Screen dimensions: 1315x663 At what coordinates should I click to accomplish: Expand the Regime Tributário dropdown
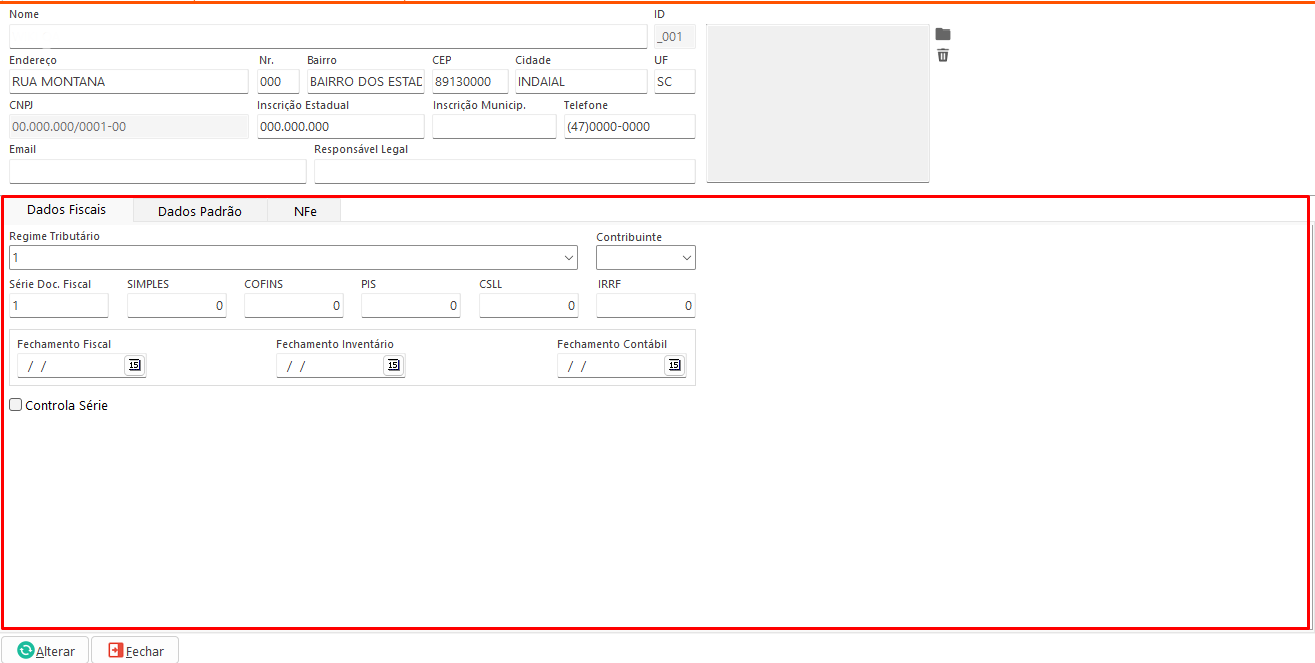click(x=567, y=258)
